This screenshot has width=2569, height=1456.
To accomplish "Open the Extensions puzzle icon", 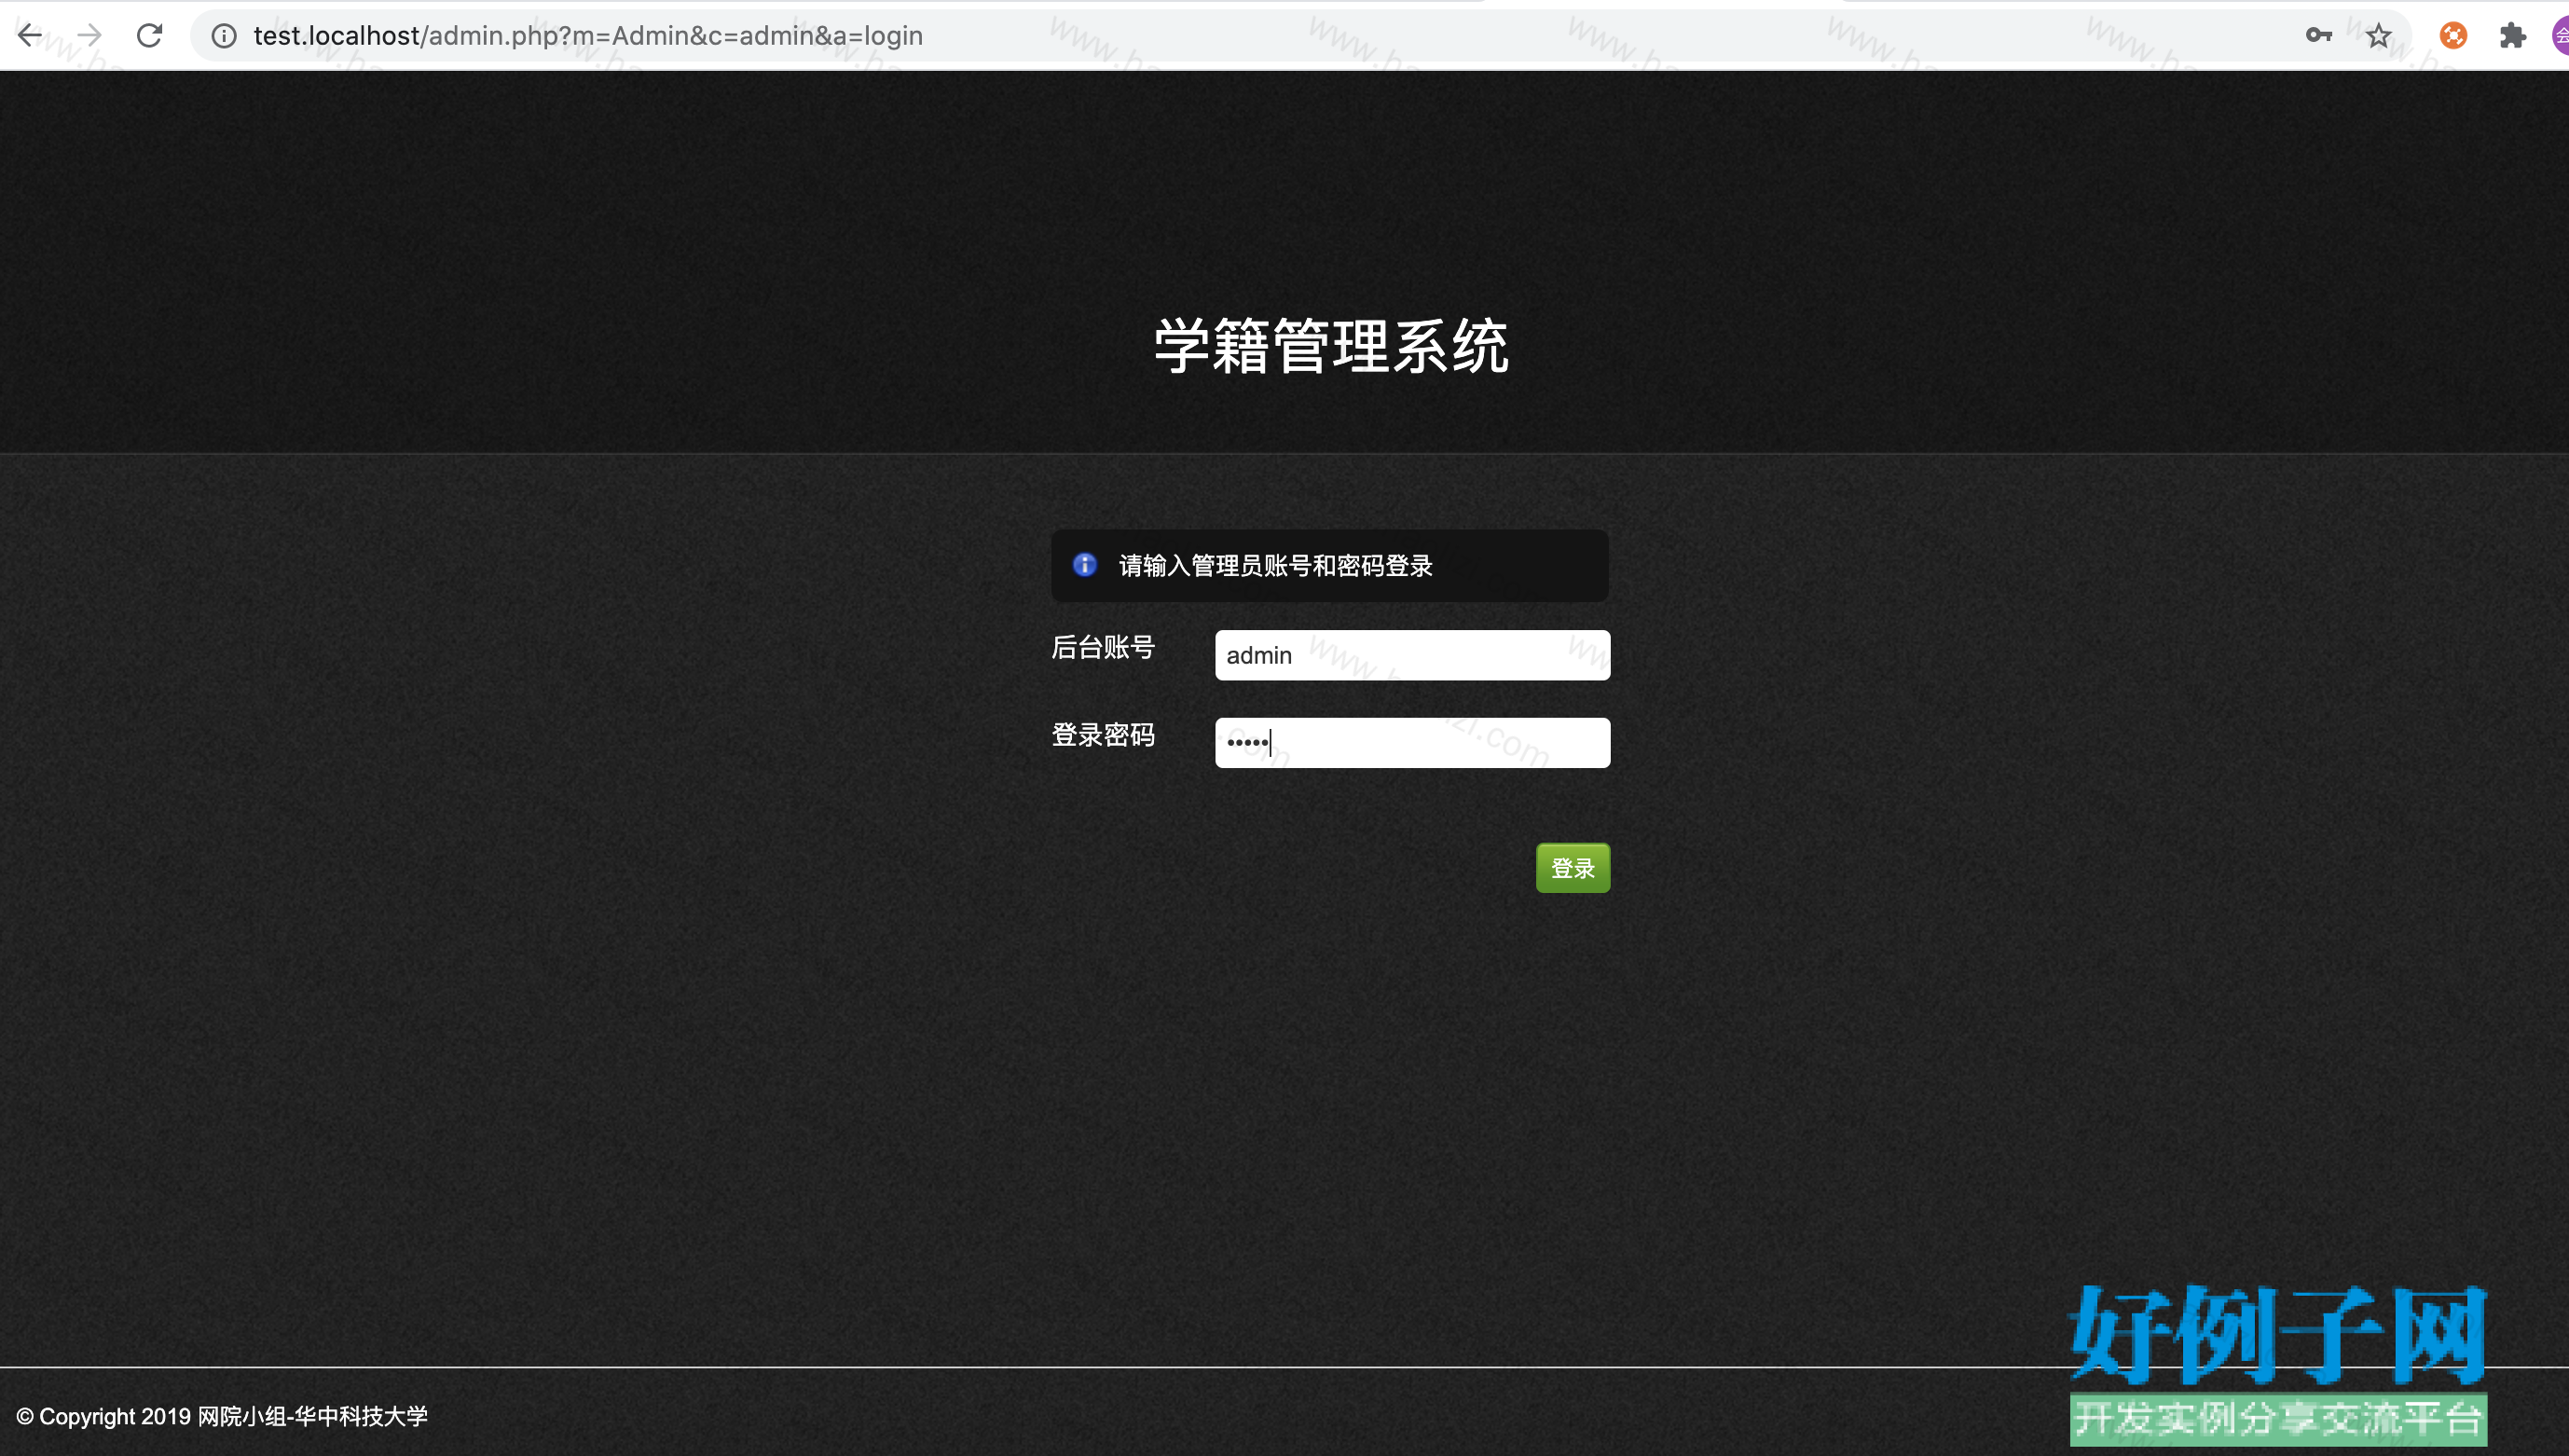I will tap(2512, 36).
